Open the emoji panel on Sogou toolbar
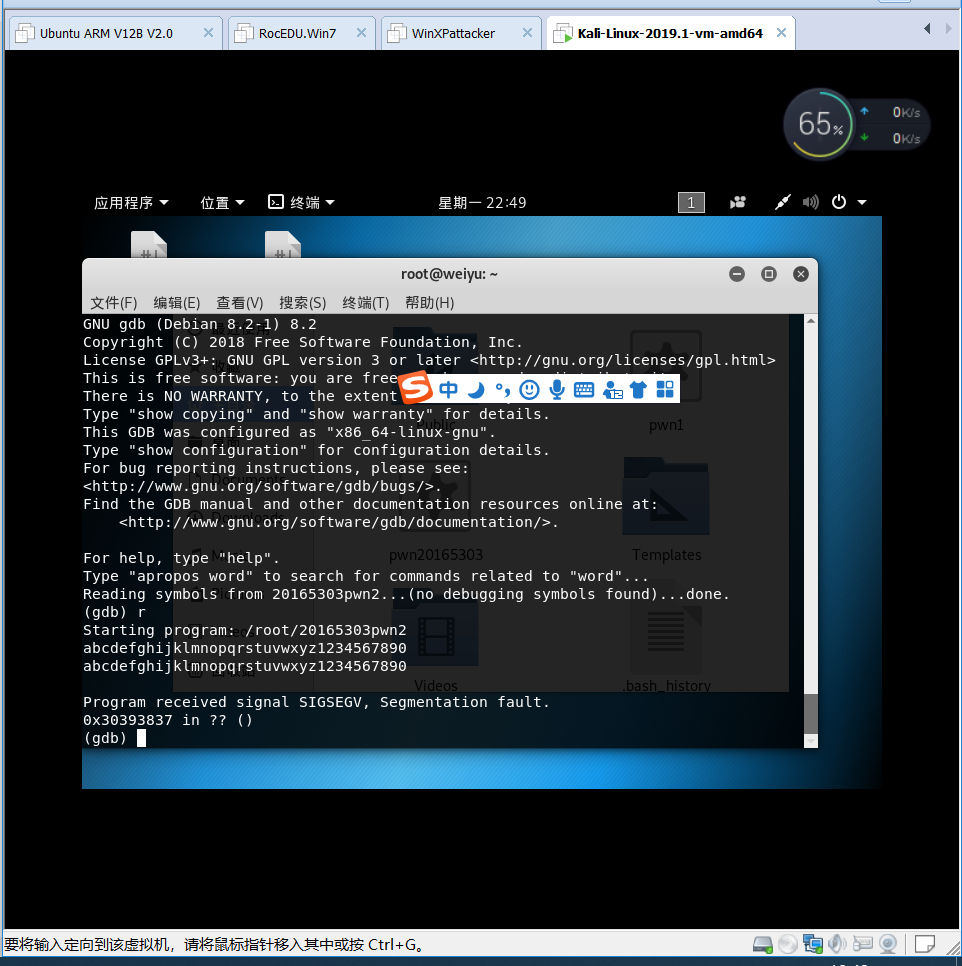962x966 pixels. tap(529, 389)
